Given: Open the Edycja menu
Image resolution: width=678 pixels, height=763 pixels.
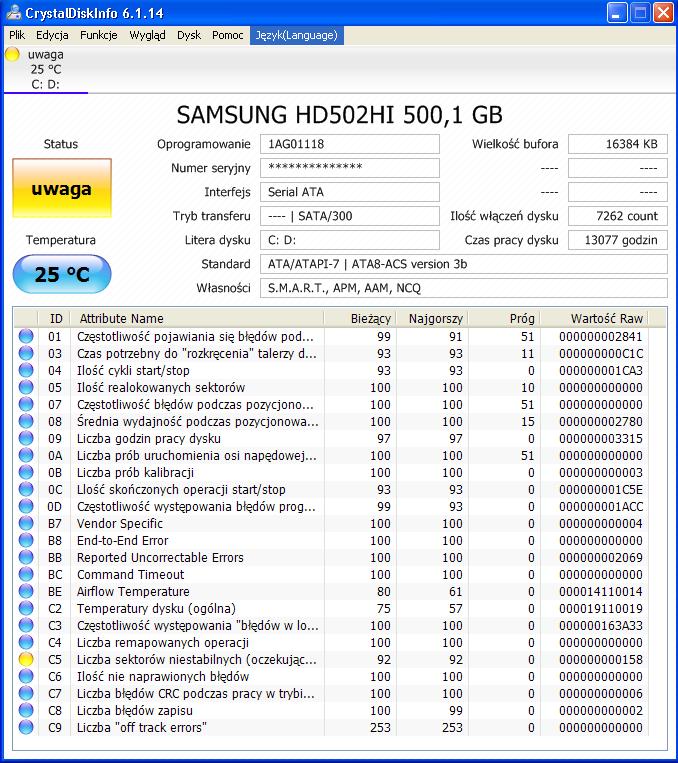Looking at the screenshot, I should (x=52, y=35).
